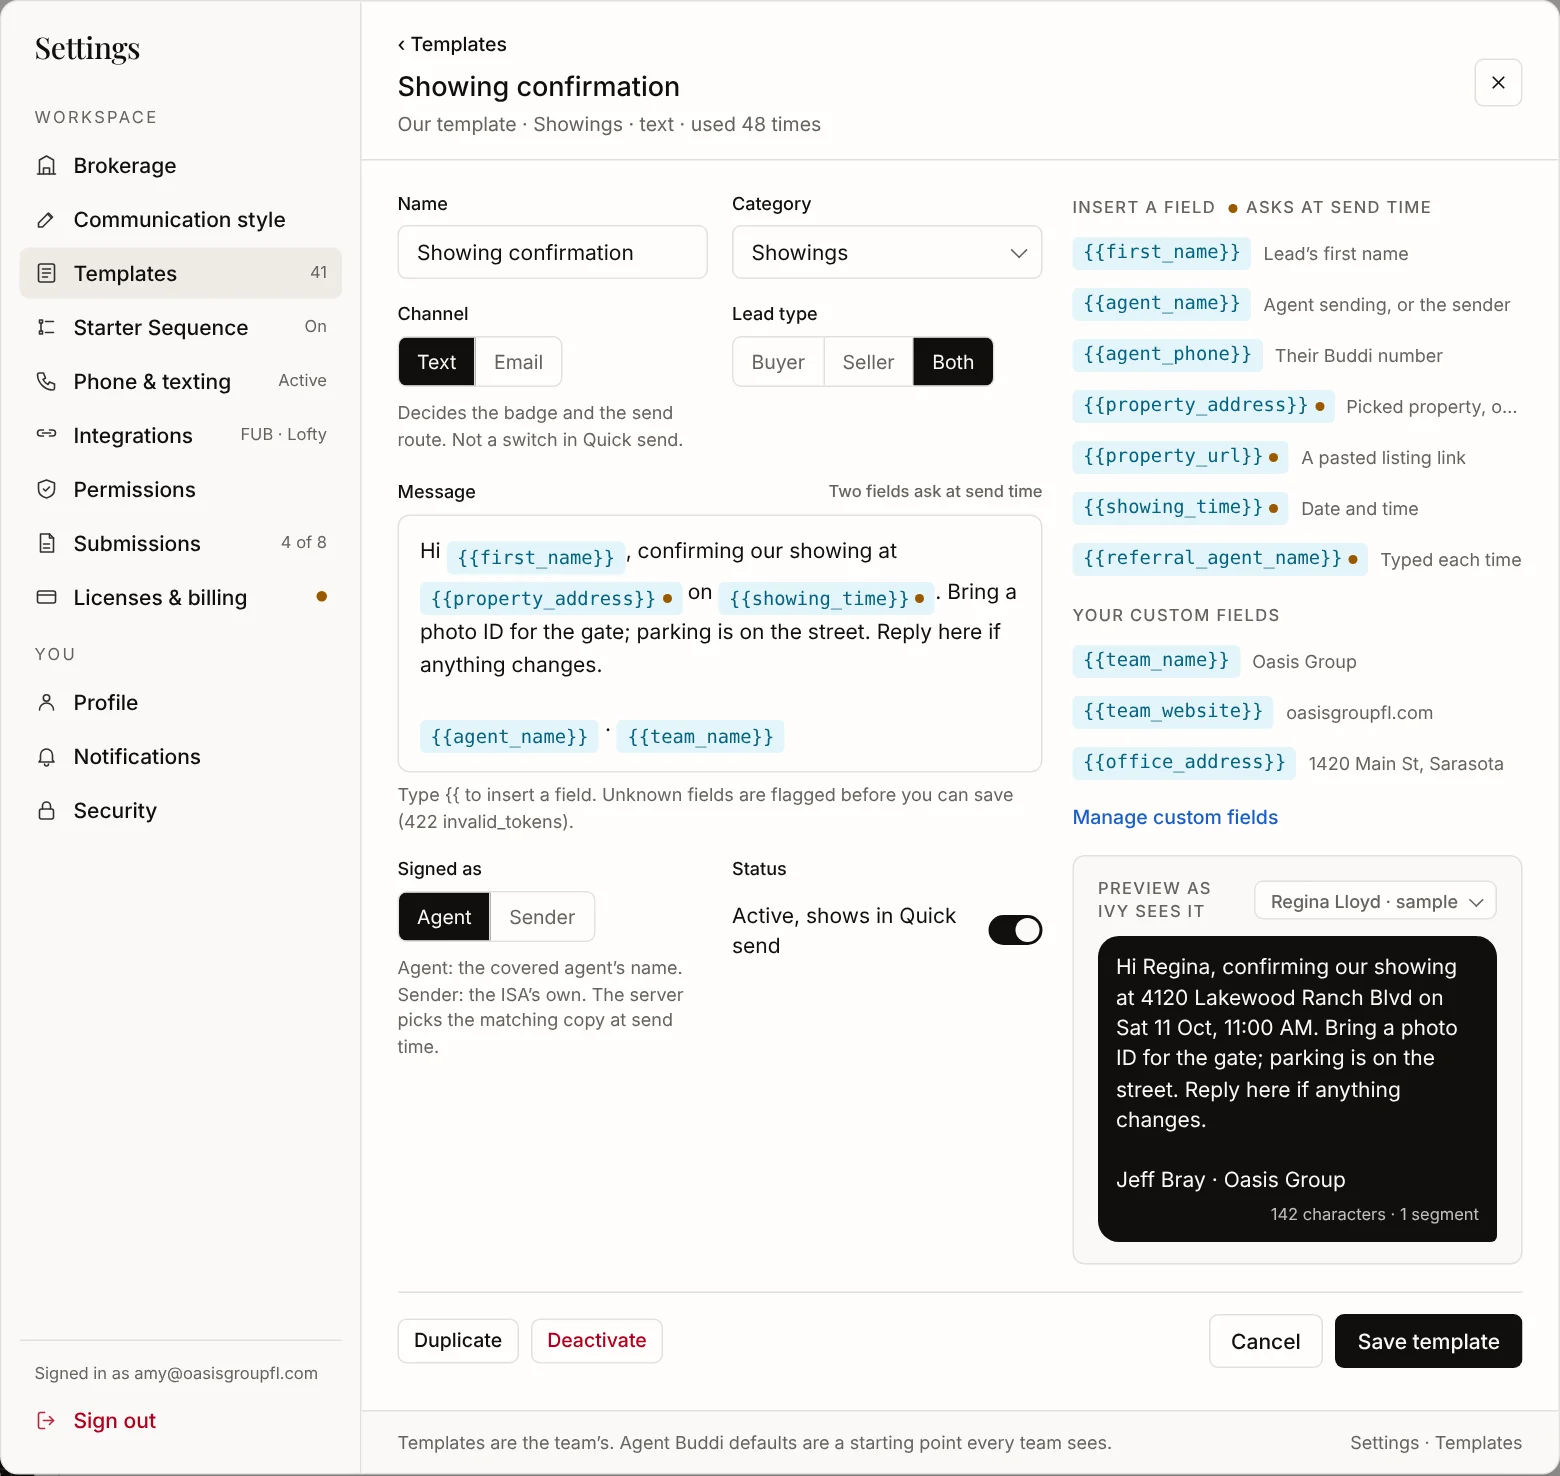Click the Brokerage building icon
This screenshot has width=1560, height=1476.
[46, 166]
